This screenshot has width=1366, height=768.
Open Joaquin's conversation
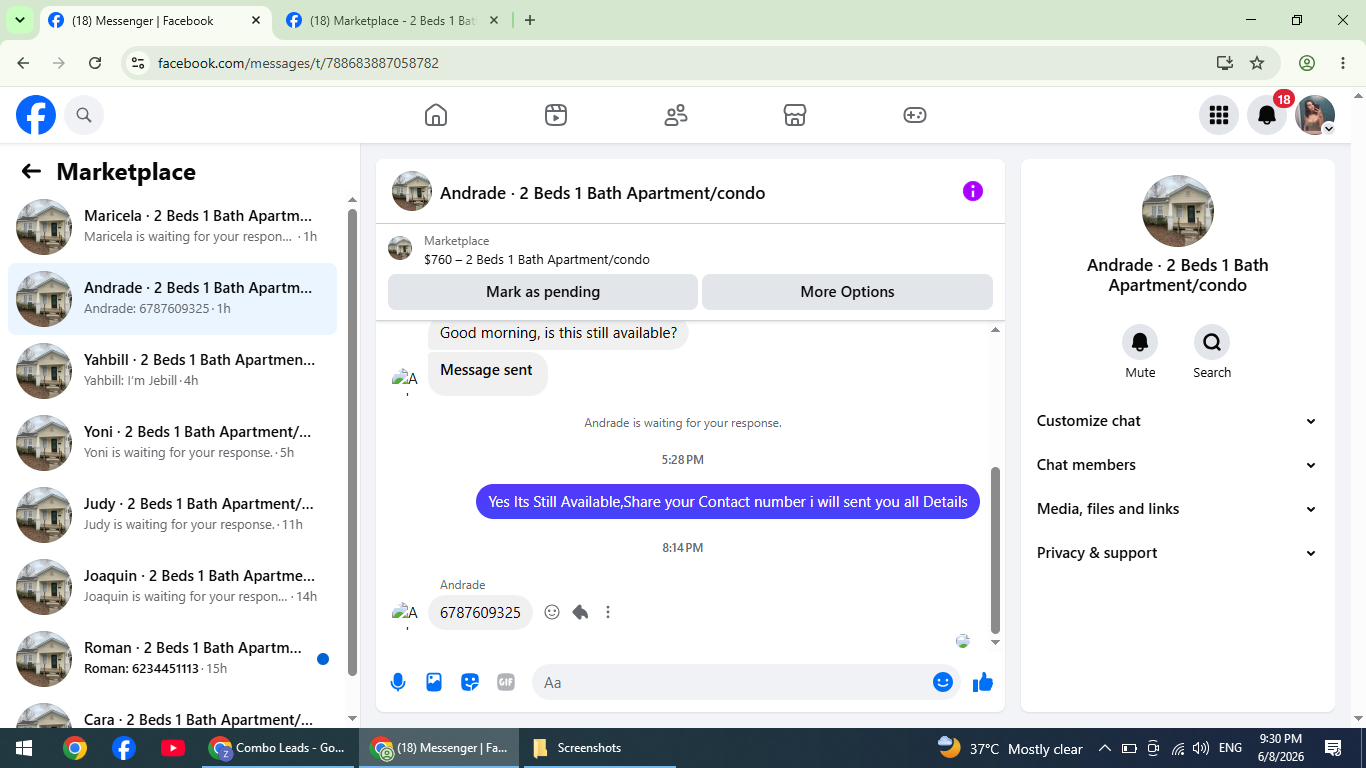[x=172, y=587]
